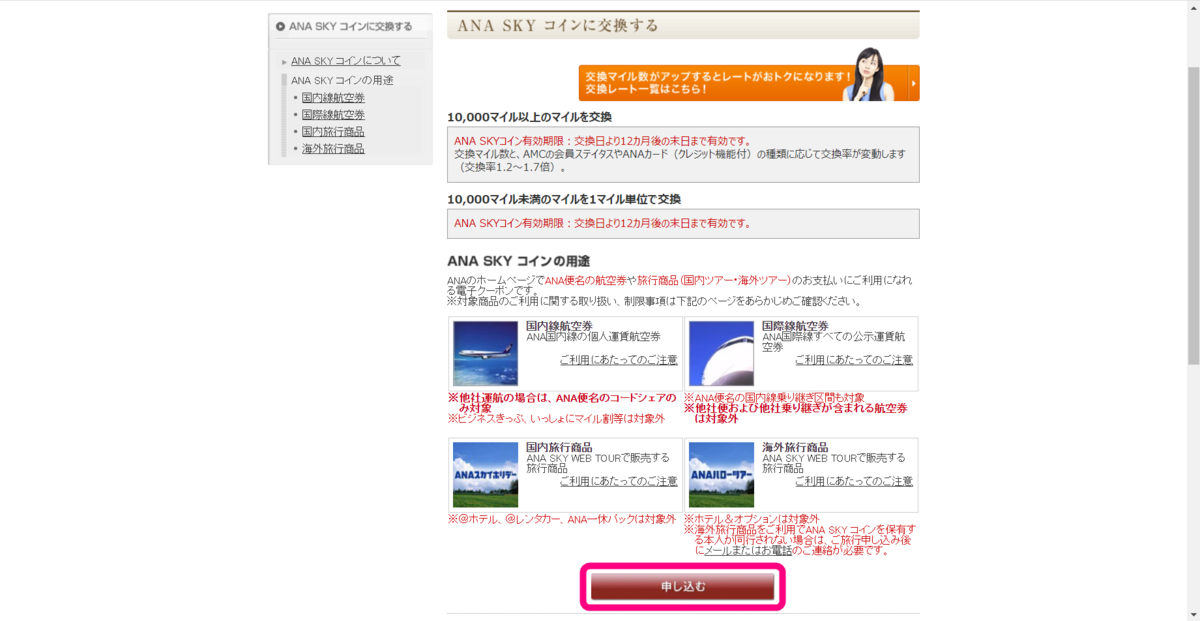
Task: Click the 申し込む apply button
Action: pos(683,586)
